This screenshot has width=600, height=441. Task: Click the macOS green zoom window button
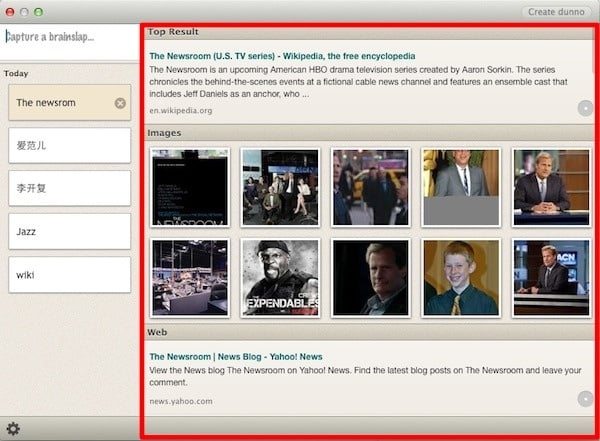pos(39,11)
